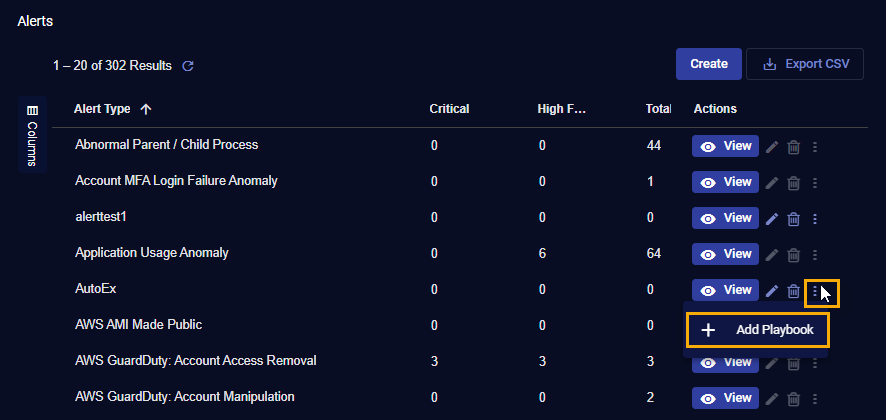Viewport: 886px width, 420px height.
Task: Export alerts with Export CSV button
Action: pyautogui.click(x=805, y=64)
